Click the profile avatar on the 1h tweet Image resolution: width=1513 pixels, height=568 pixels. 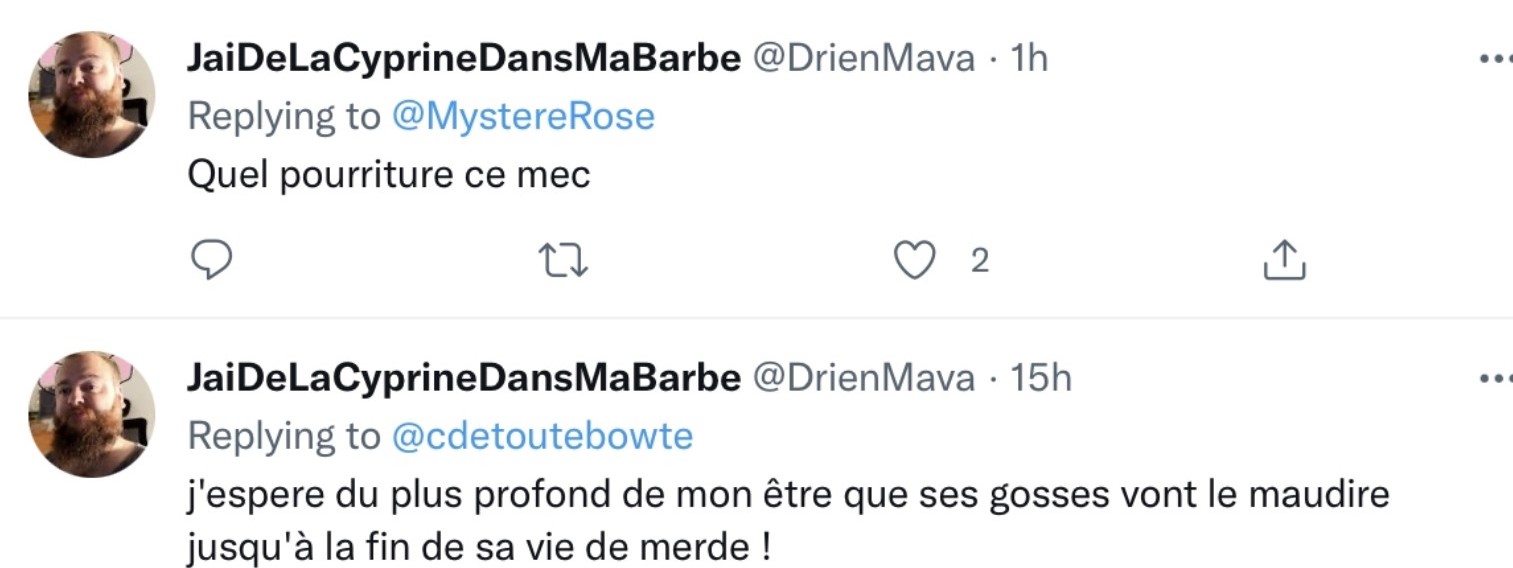tap(91, 95)
